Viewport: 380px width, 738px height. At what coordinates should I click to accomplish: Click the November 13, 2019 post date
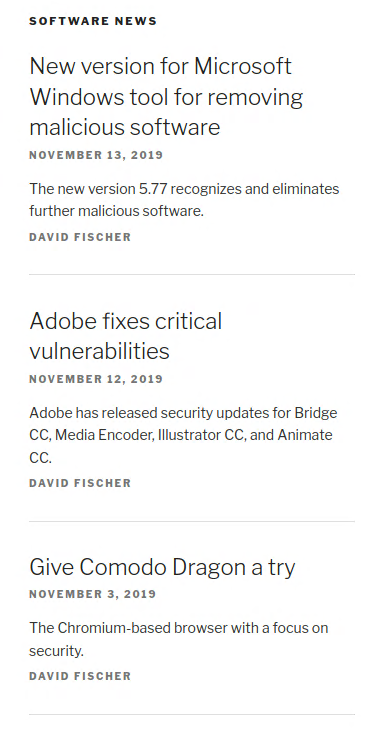click(x=96, y=155)
